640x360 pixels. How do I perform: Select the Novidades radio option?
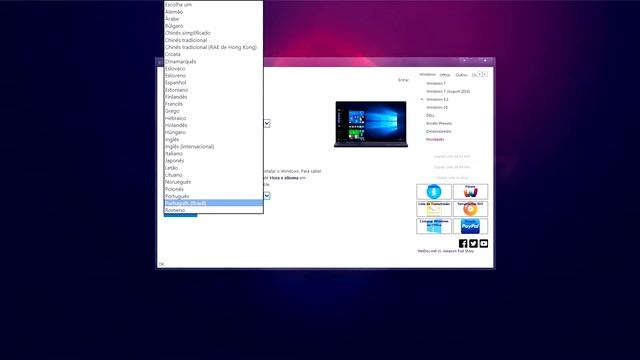coord(435,139)
